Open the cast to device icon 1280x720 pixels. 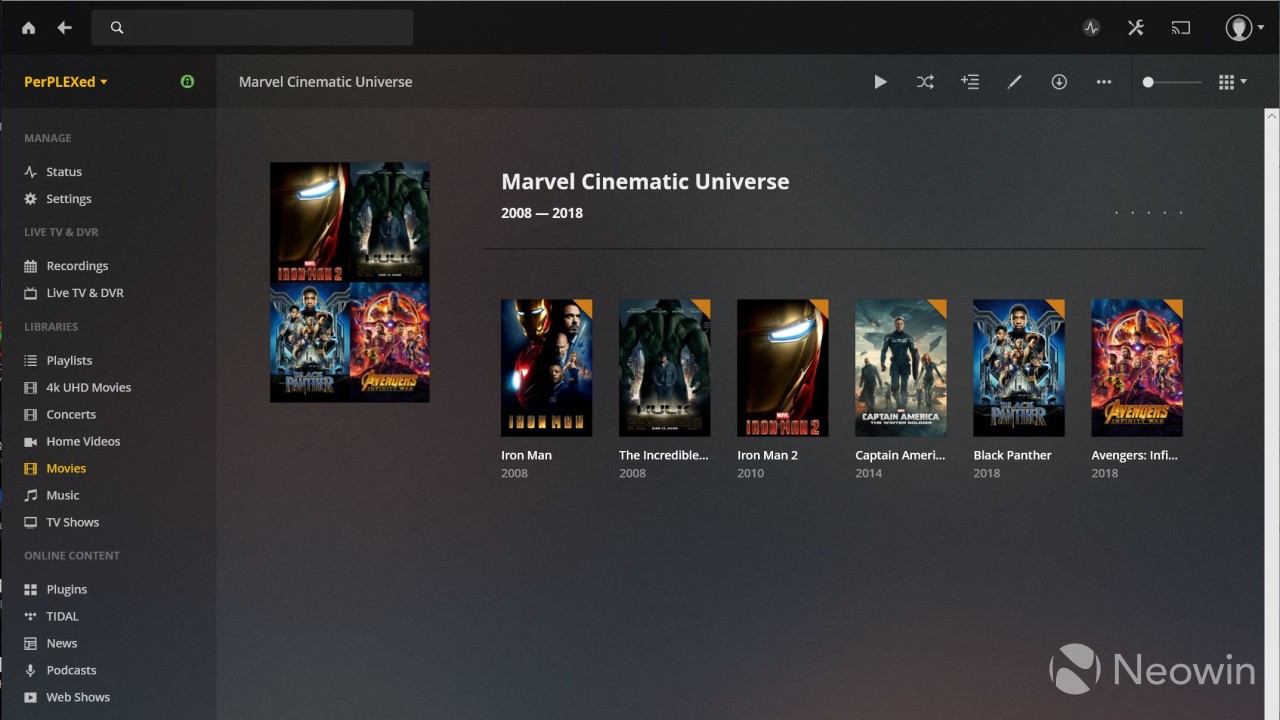click(x=1181, y=28)
